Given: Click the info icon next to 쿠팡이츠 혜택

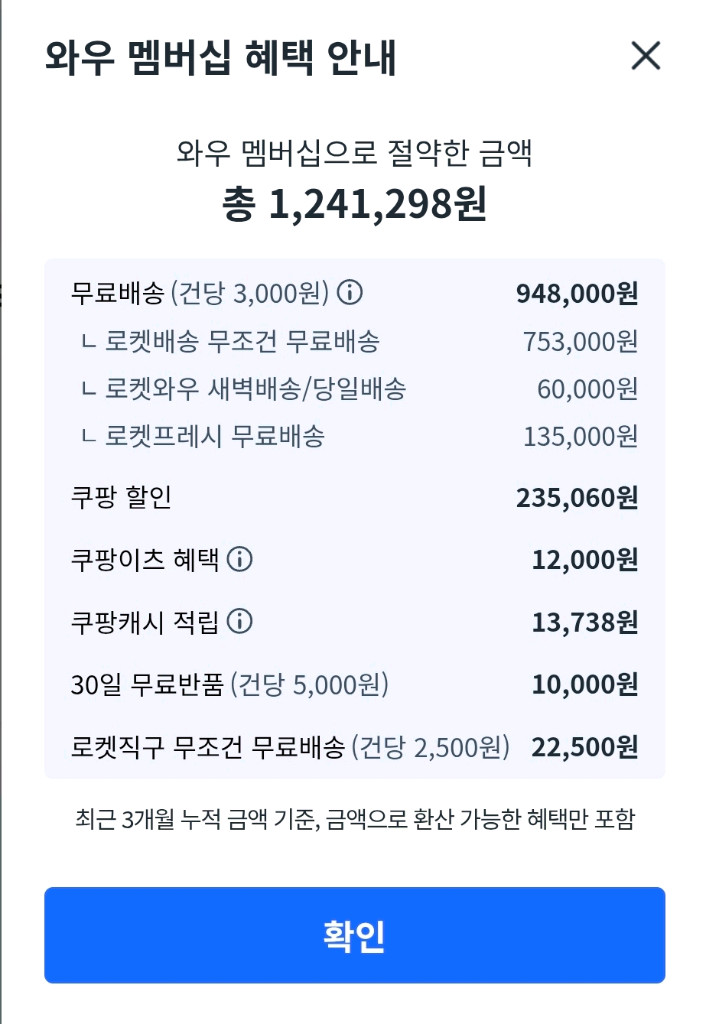Looking at the screenshot, I should pos(243,562).
